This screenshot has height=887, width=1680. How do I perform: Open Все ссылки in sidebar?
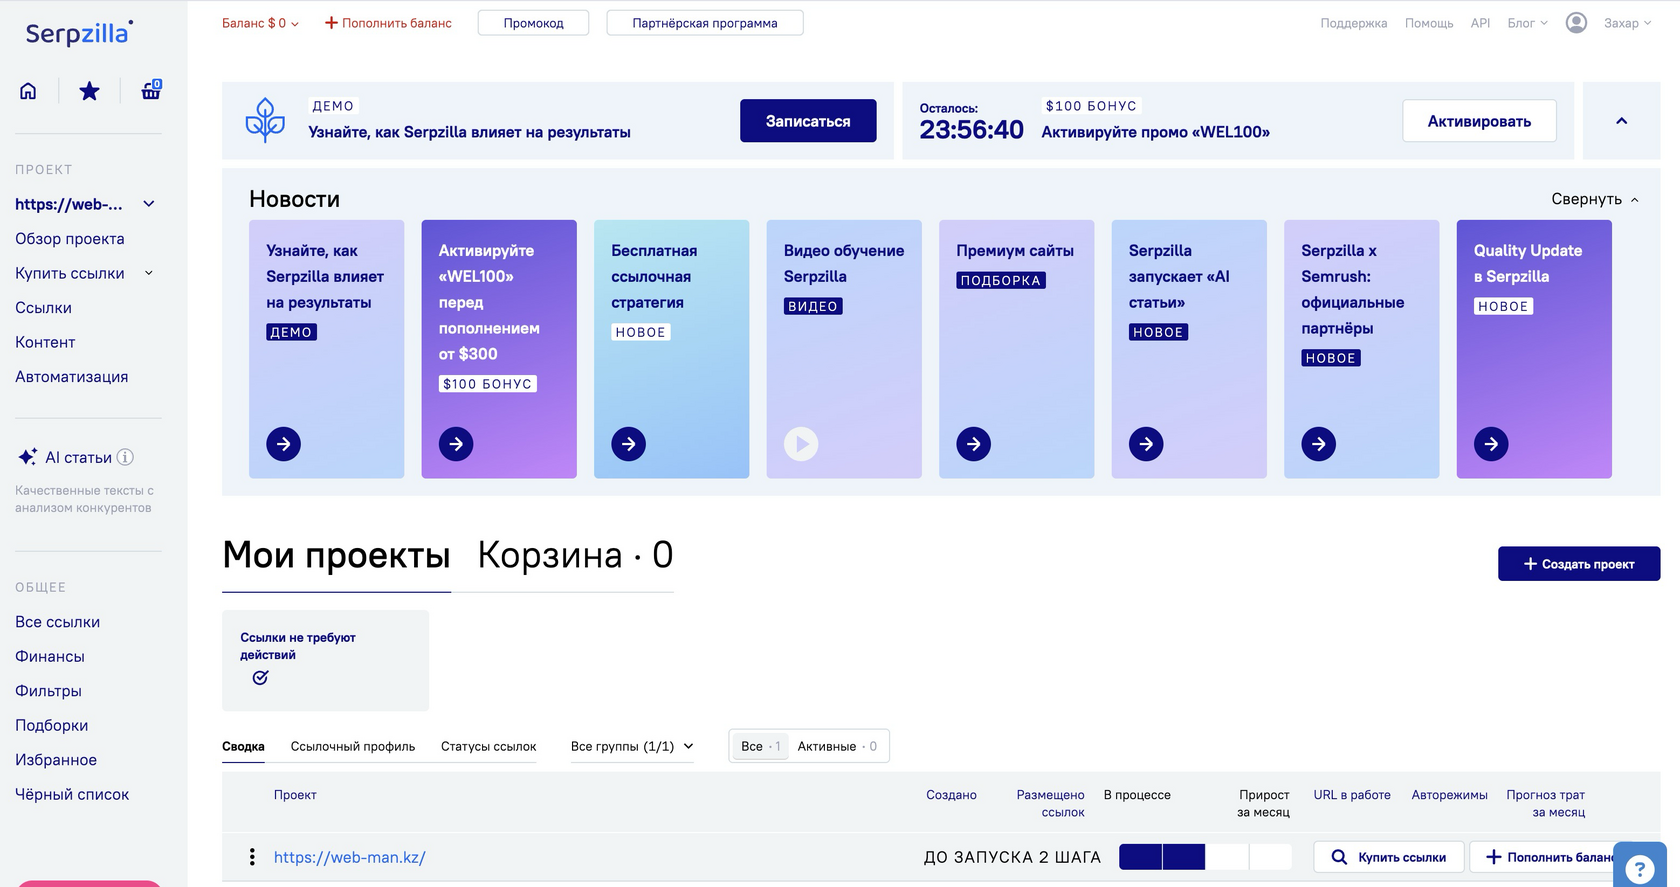pos(57,622)
